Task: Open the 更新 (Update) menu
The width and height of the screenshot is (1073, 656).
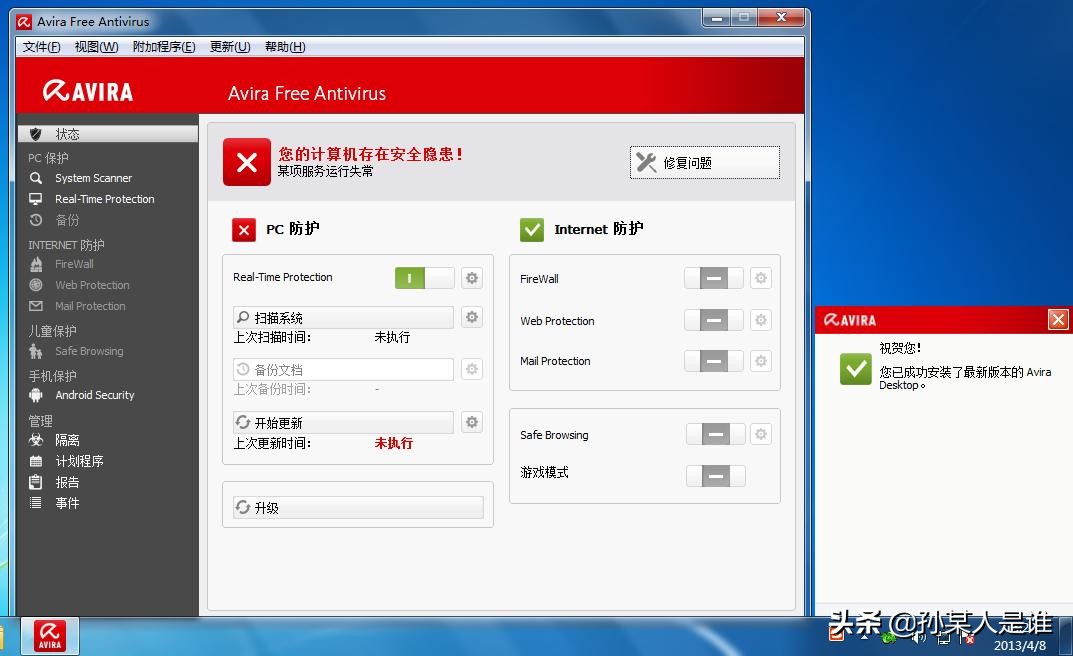Action: click(x=229, y=46)
